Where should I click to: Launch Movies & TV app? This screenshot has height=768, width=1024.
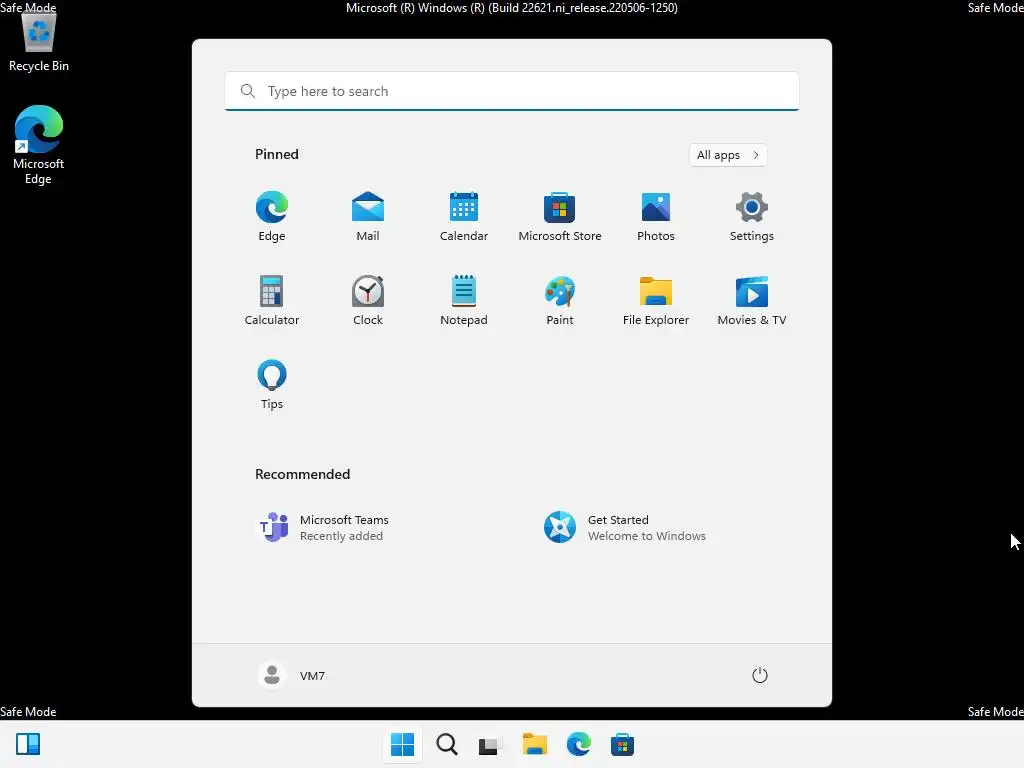coord(752,300)
